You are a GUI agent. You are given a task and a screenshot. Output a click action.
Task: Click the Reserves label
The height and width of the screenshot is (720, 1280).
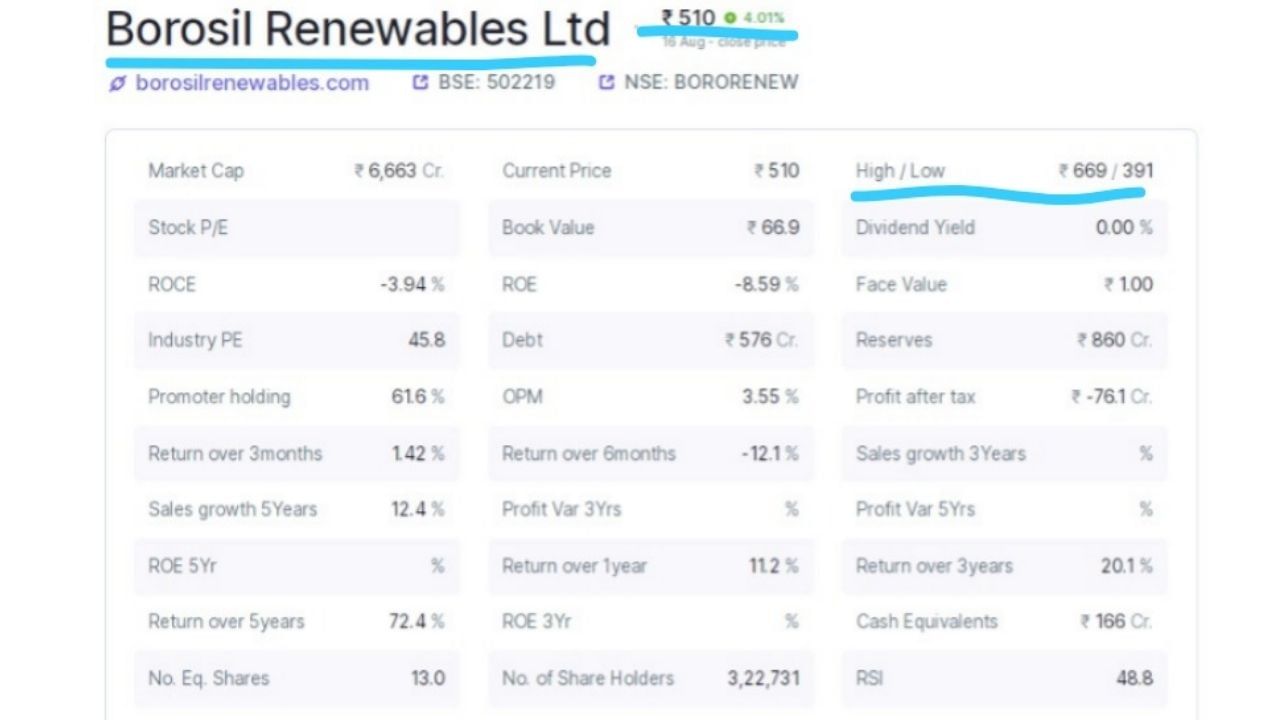(894, 341)
